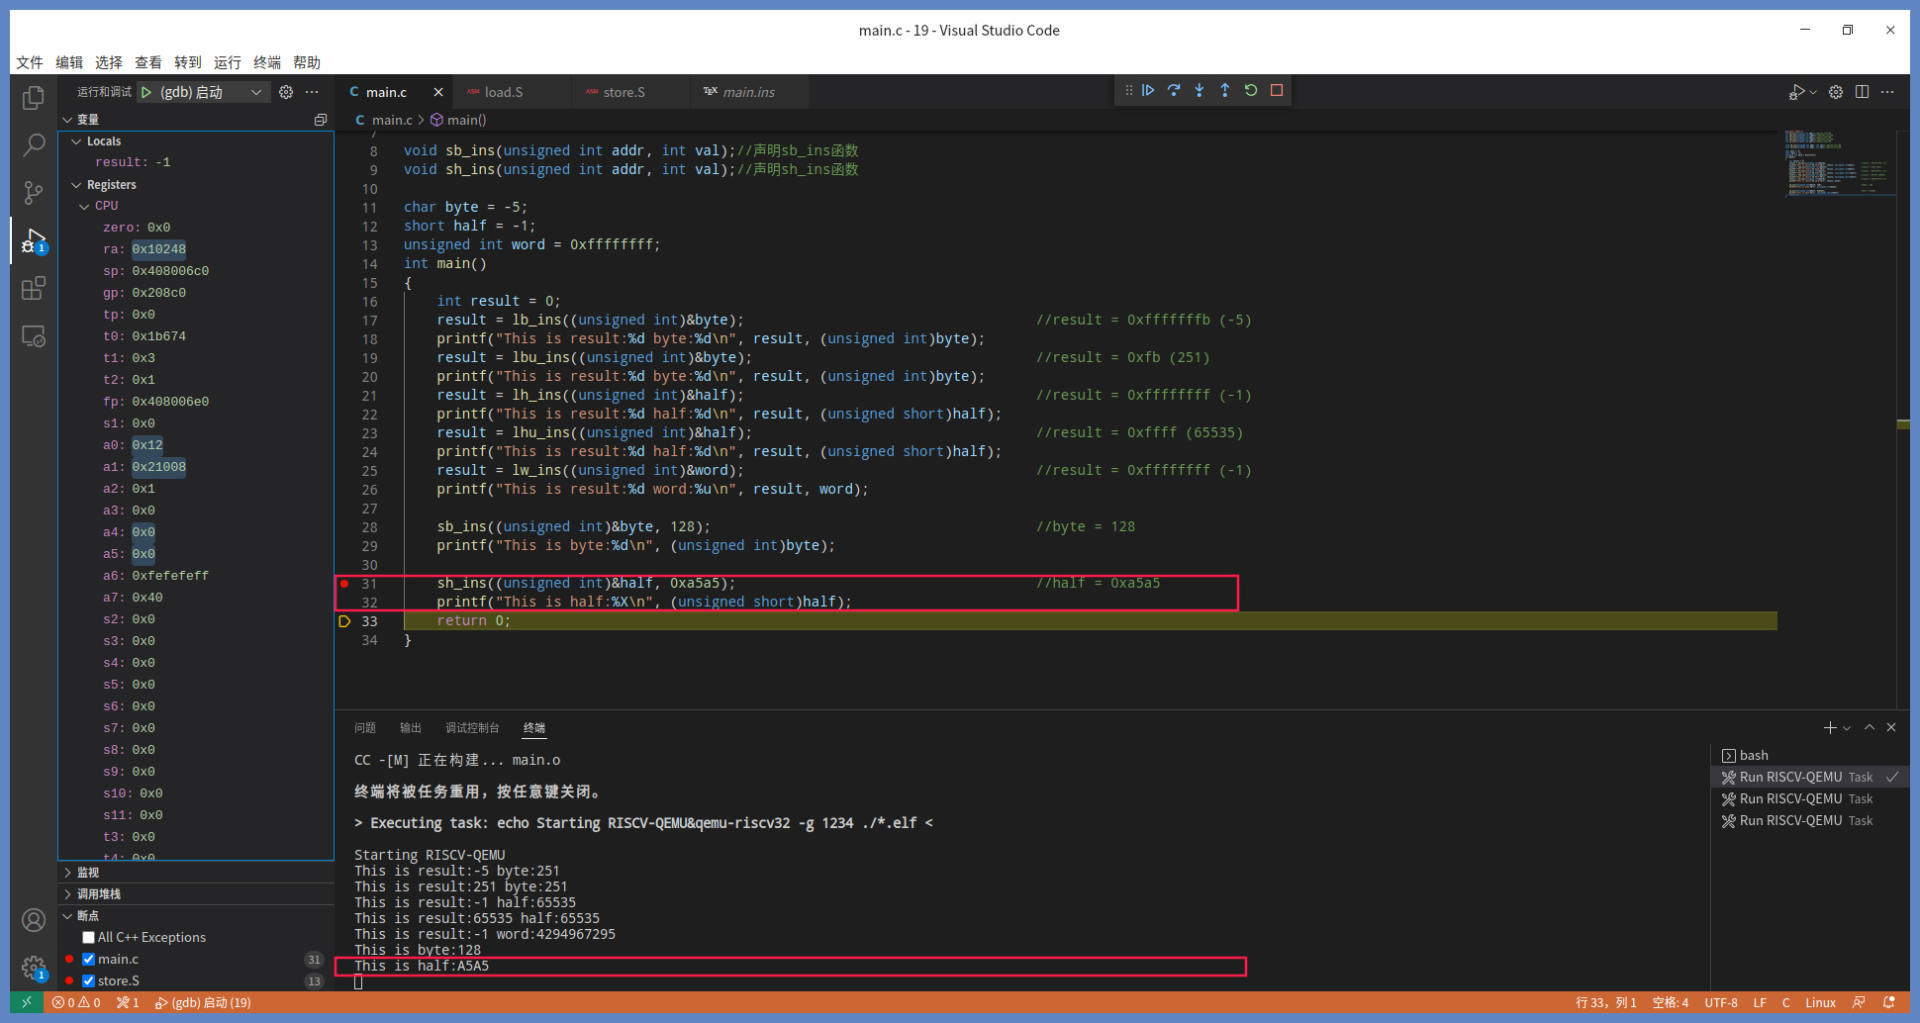The height and width of the screenshot is (1023, 1920).
Task: Click the Step Over debug icon
Action: 1174,91
